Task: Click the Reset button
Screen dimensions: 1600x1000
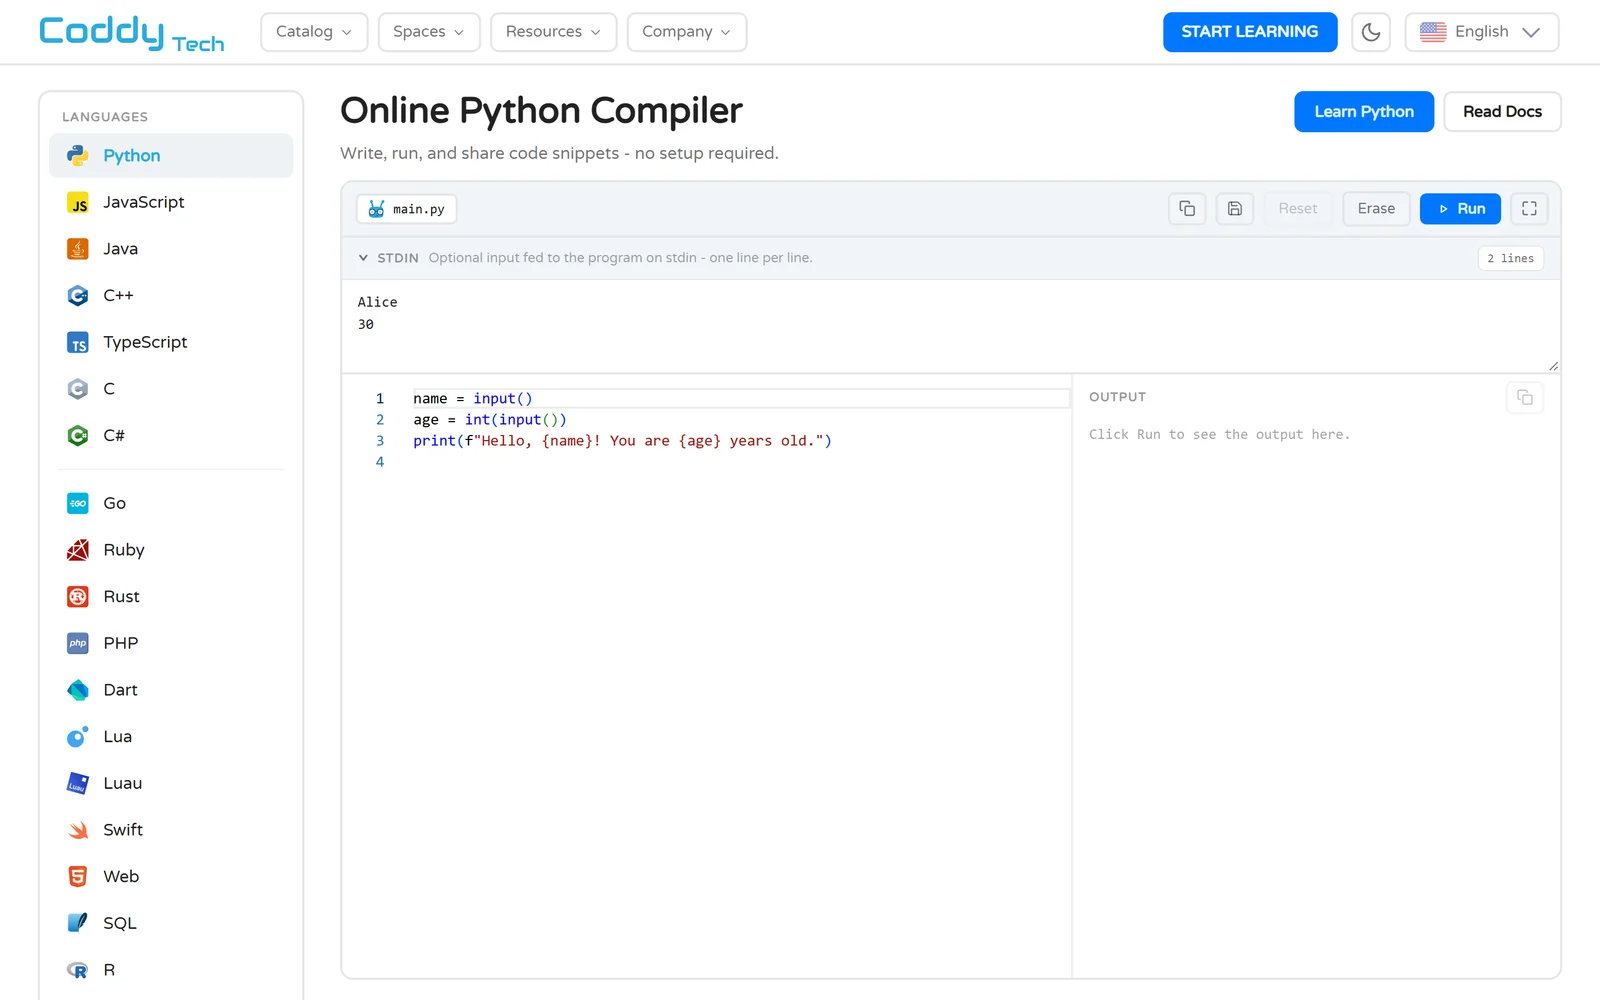Action: [x=1298, y=209]
